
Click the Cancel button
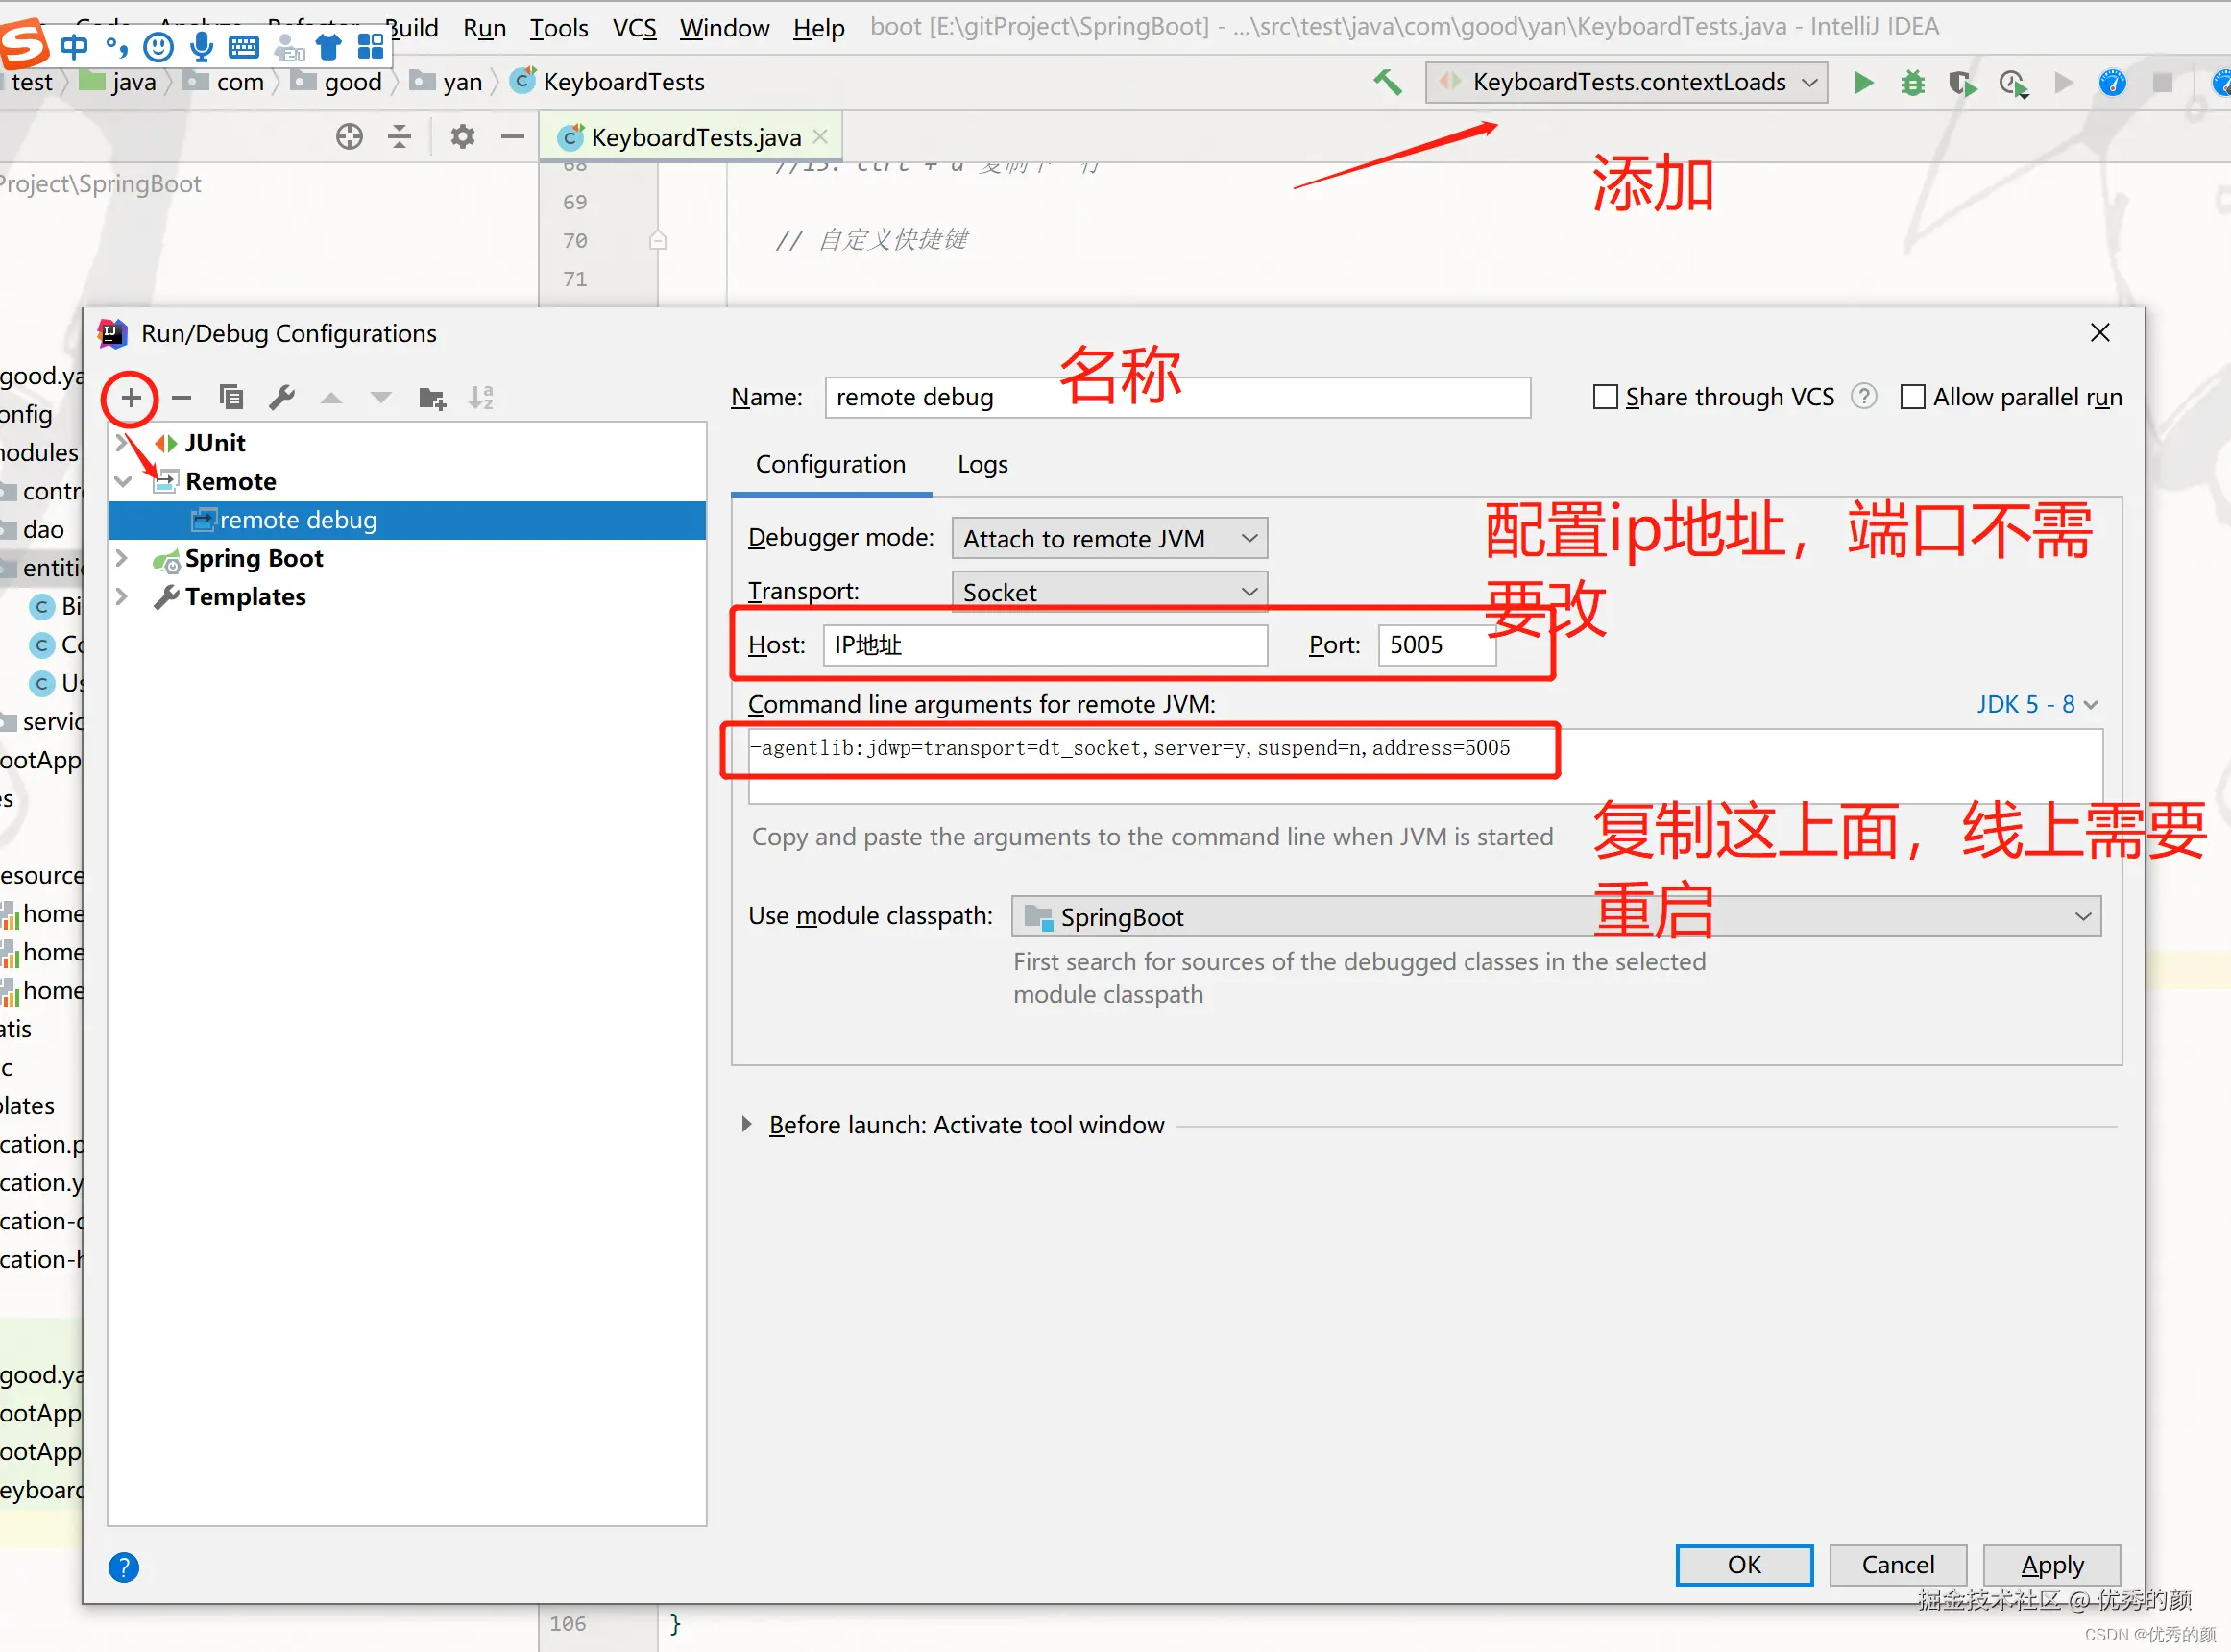1897,1565
